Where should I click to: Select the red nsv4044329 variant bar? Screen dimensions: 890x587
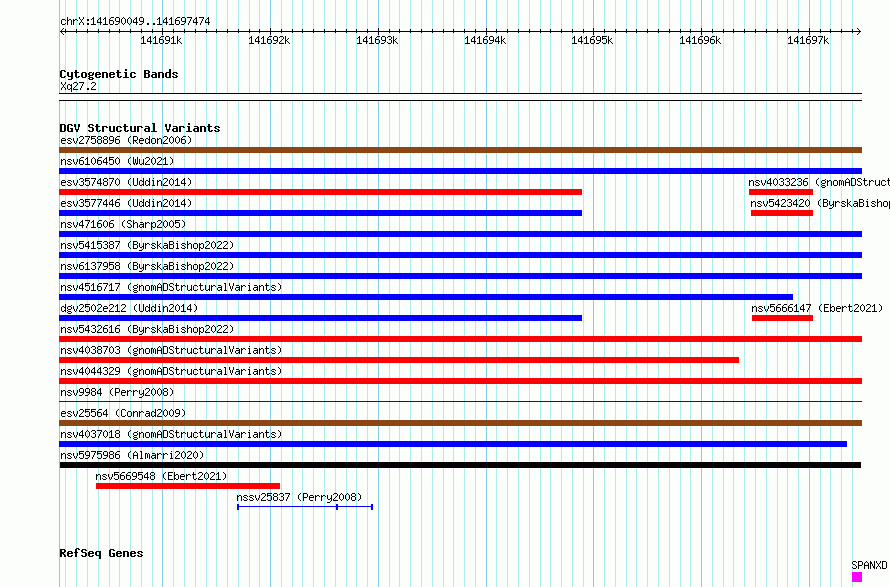[x=460, y=381]
